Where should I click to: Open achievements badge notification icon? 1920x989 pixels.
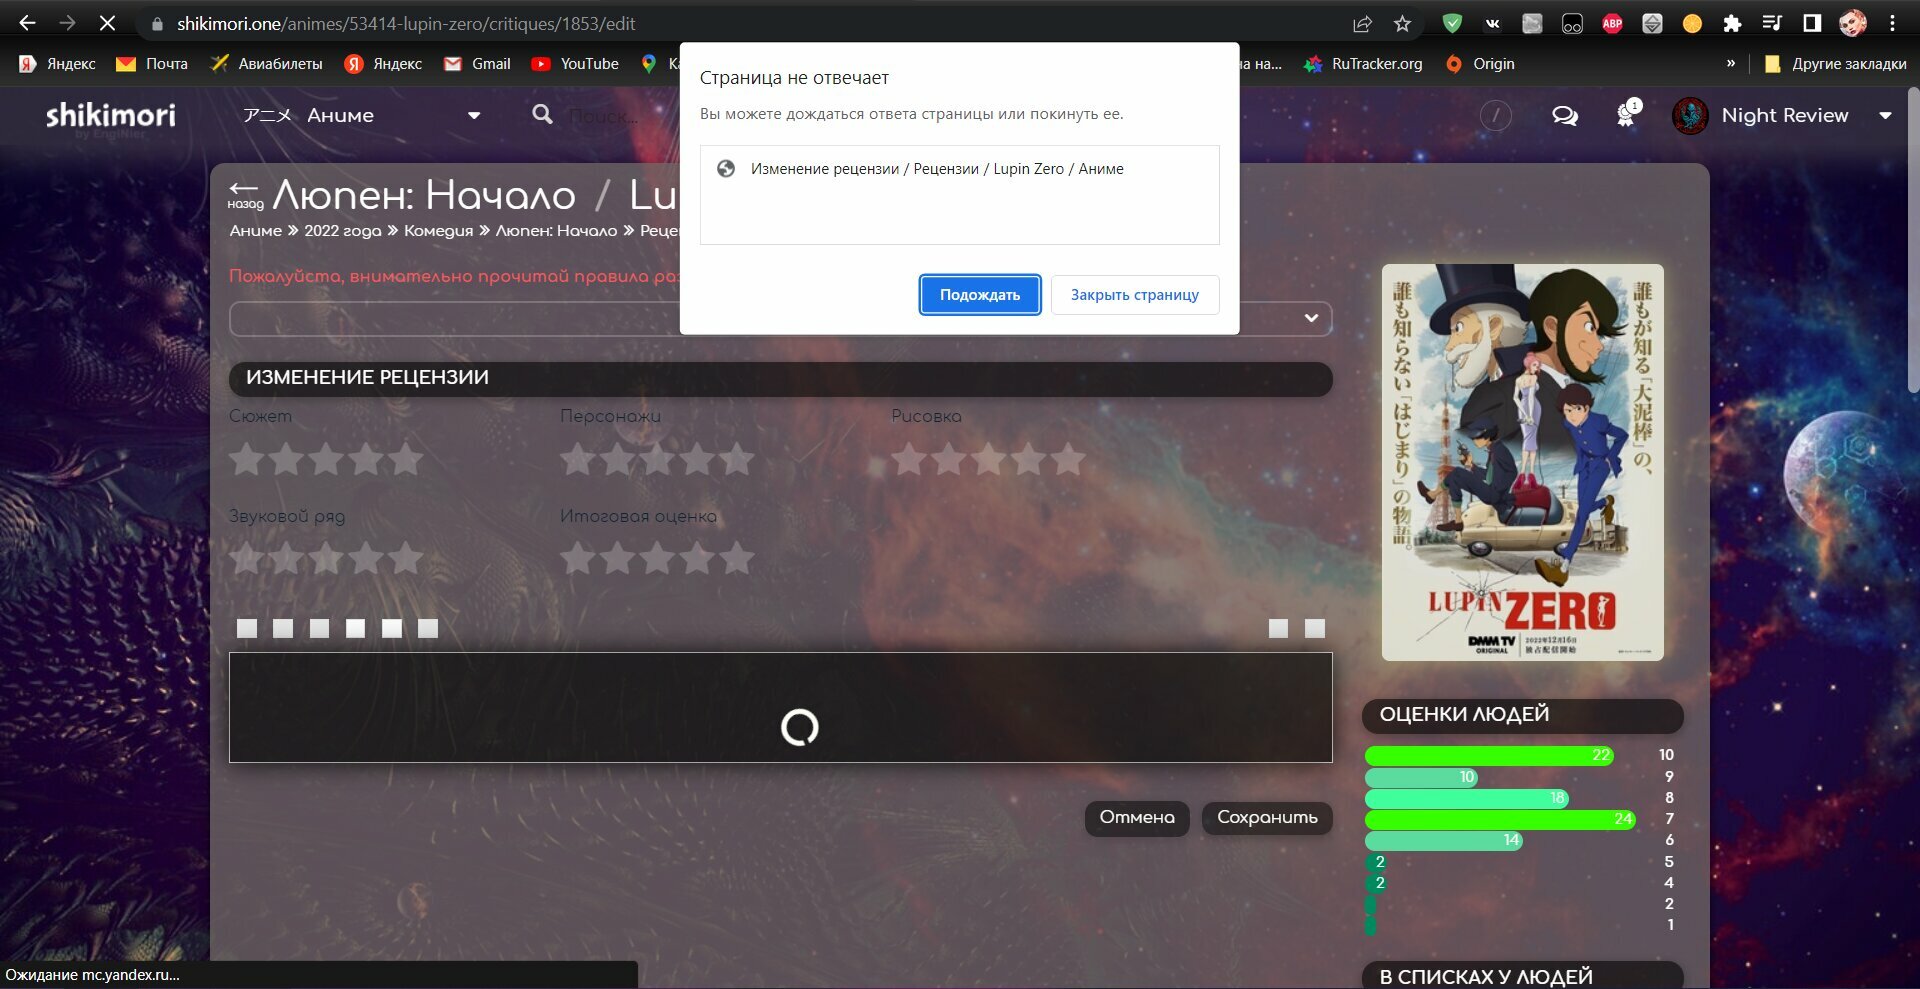coord(1627,115)
